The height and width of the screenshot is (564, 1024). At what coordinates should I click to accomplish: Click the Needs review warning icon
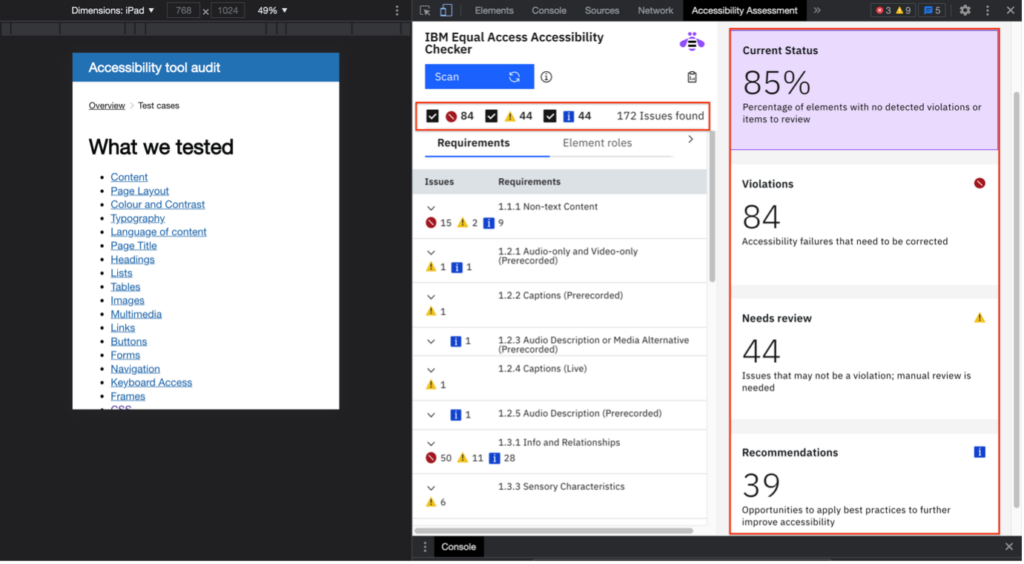click(x=980, y=318)
